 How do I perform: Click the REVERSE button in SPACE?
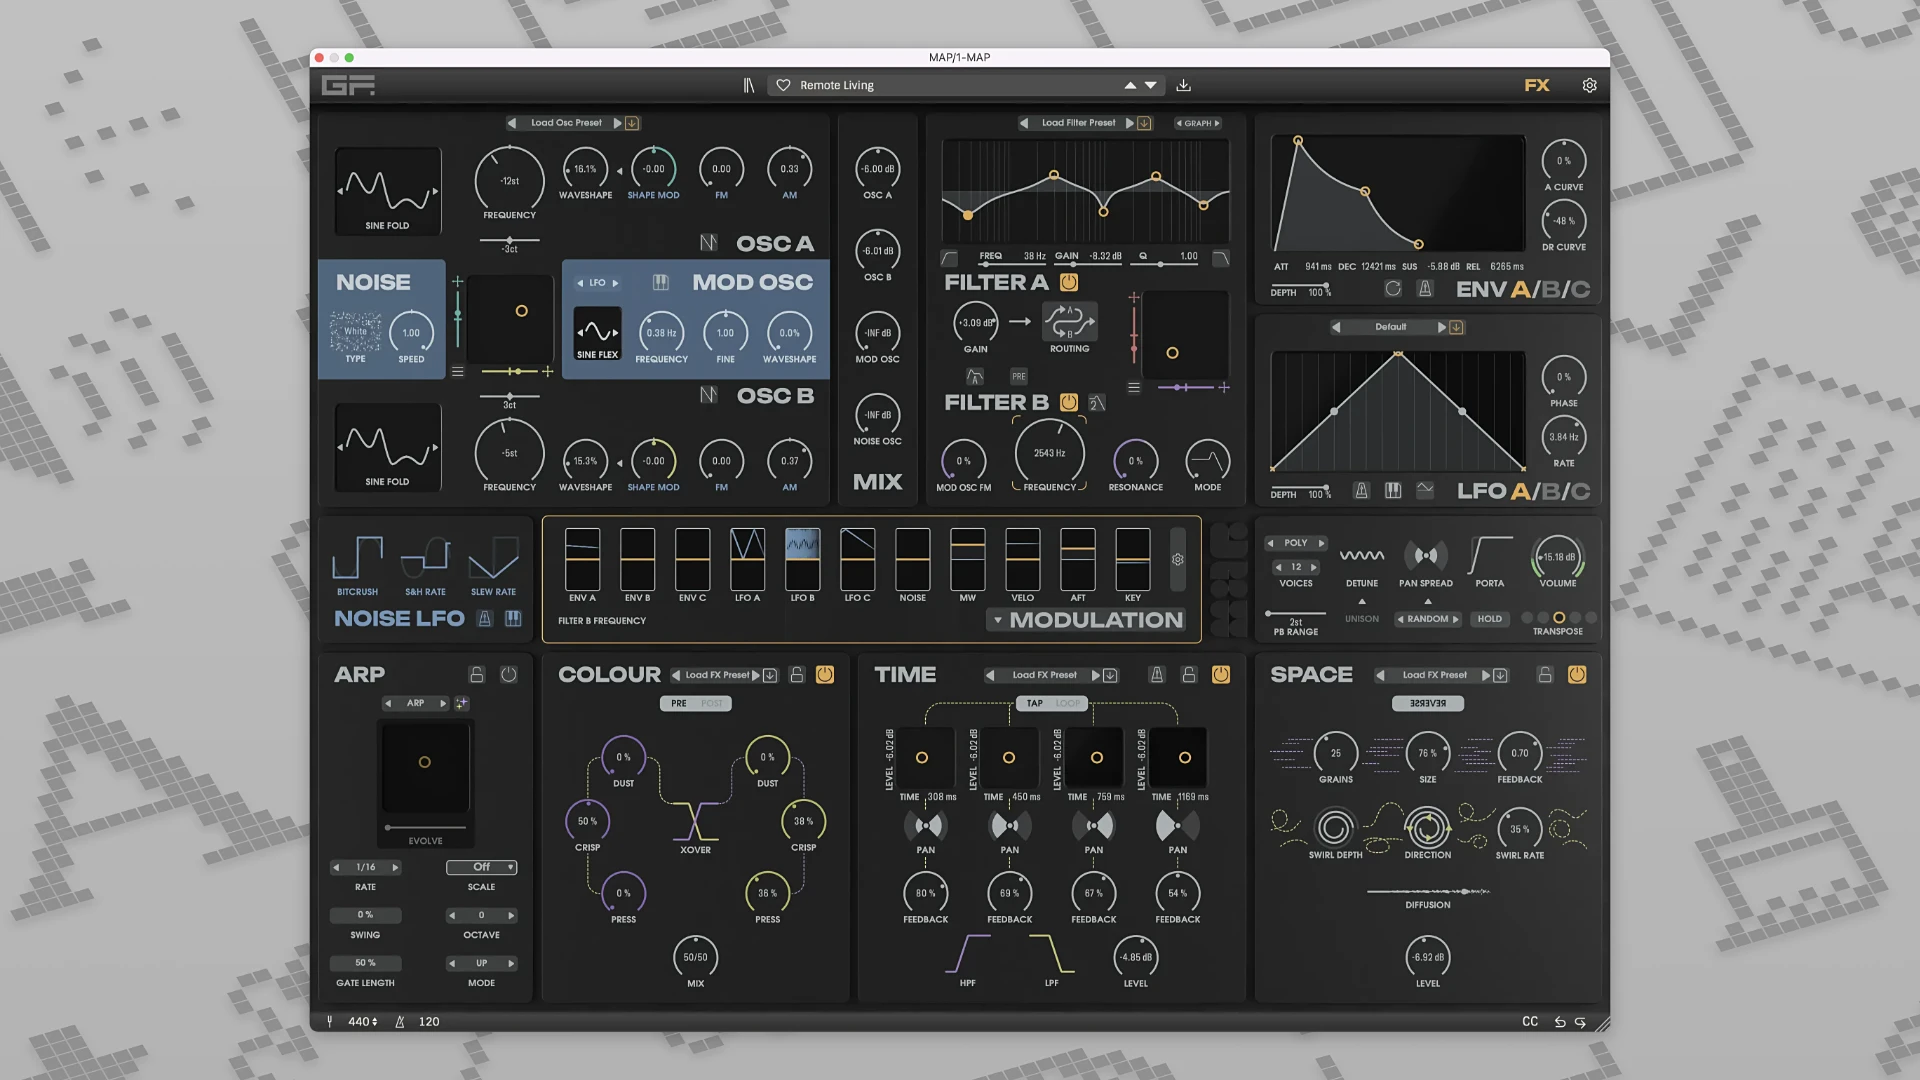(x=1427, y=704)
